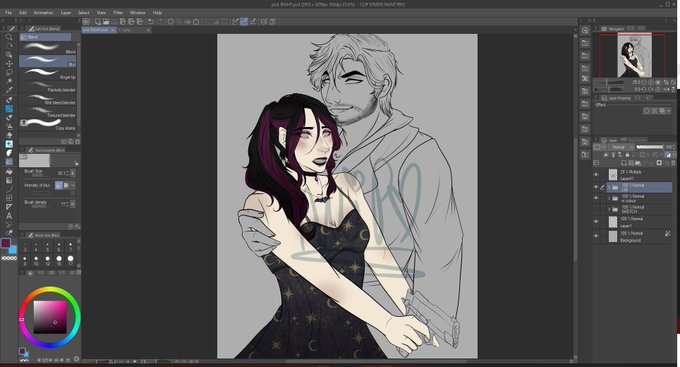Open the Intensity of blur dropdown arrow
Viewport: 680px width, 367px height.
coord(73,186)
